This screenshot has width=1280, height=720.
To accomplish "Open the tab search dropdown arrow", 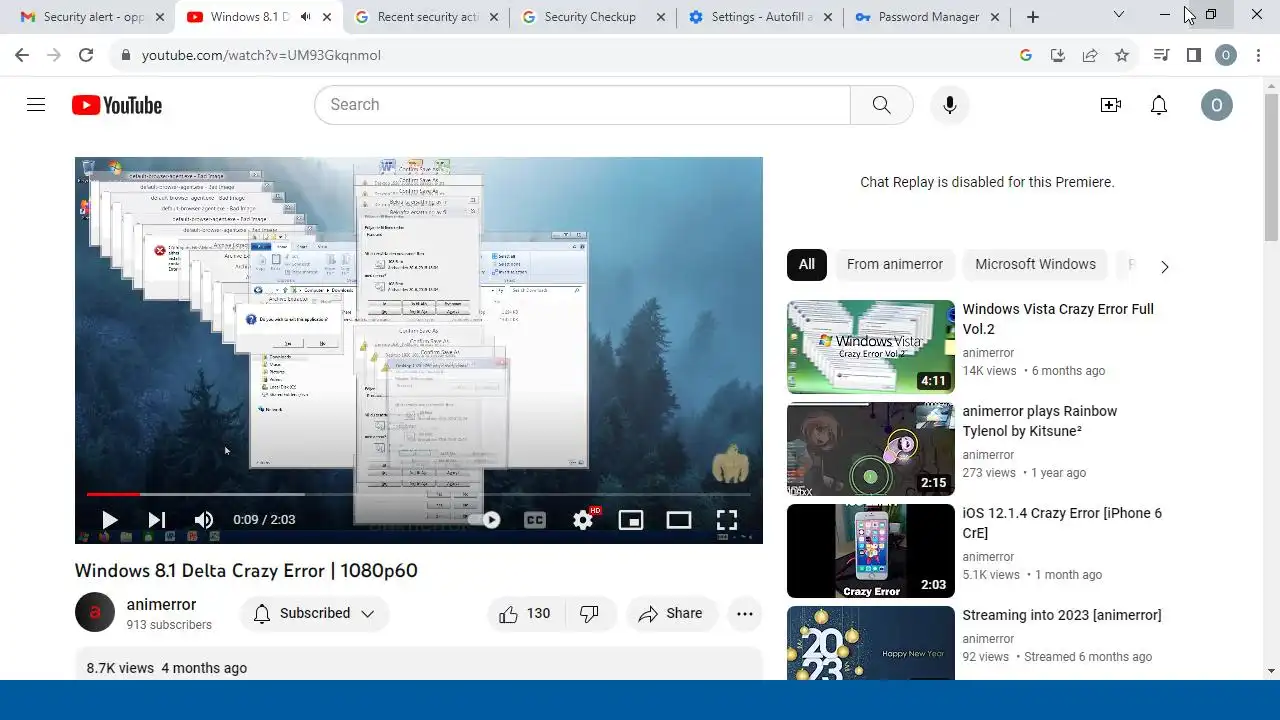I will click(1119, 15).
